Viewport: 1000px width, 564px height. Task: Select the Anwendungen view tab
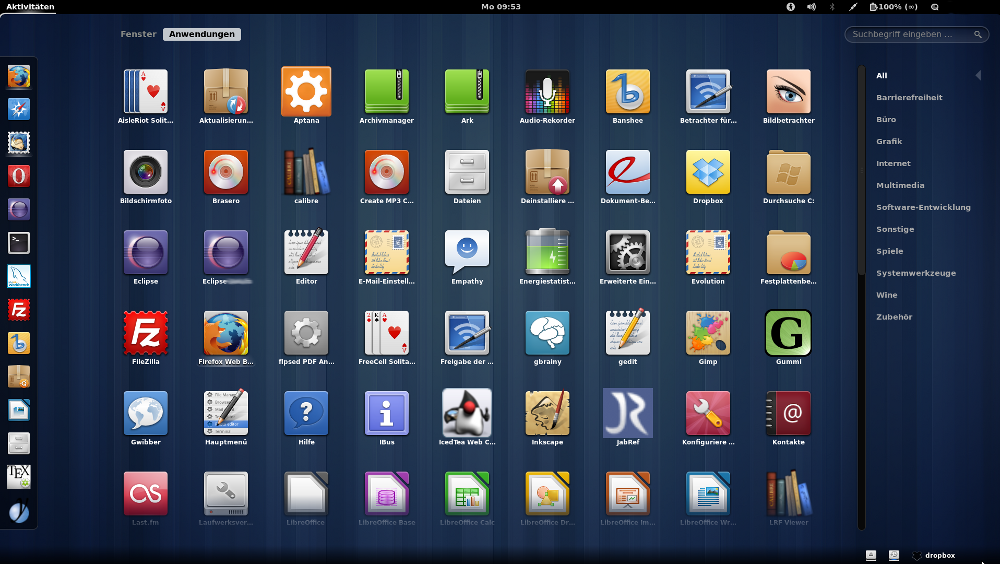pos(202,34)
